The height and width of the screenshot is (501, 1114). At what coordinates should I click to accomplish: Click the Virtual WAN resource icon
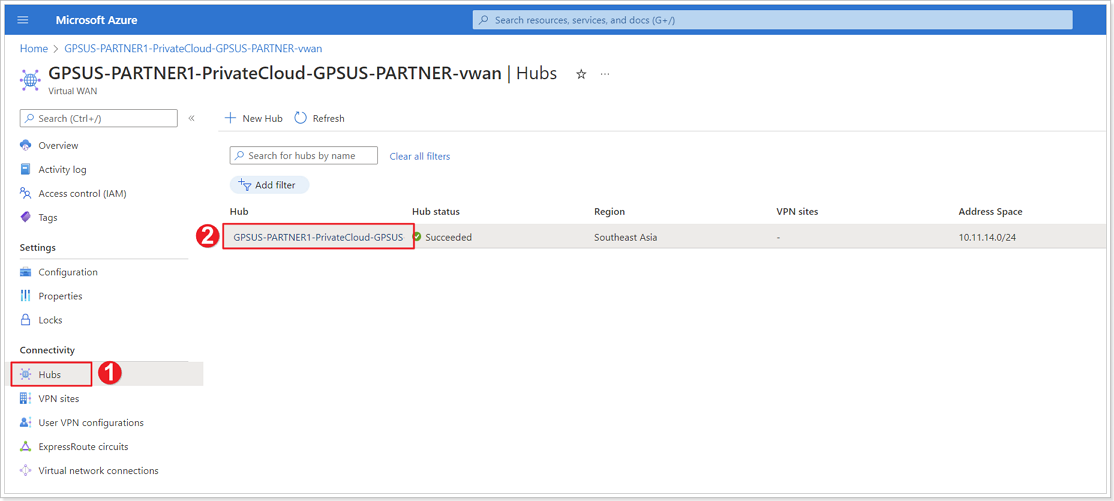[30, 80]
